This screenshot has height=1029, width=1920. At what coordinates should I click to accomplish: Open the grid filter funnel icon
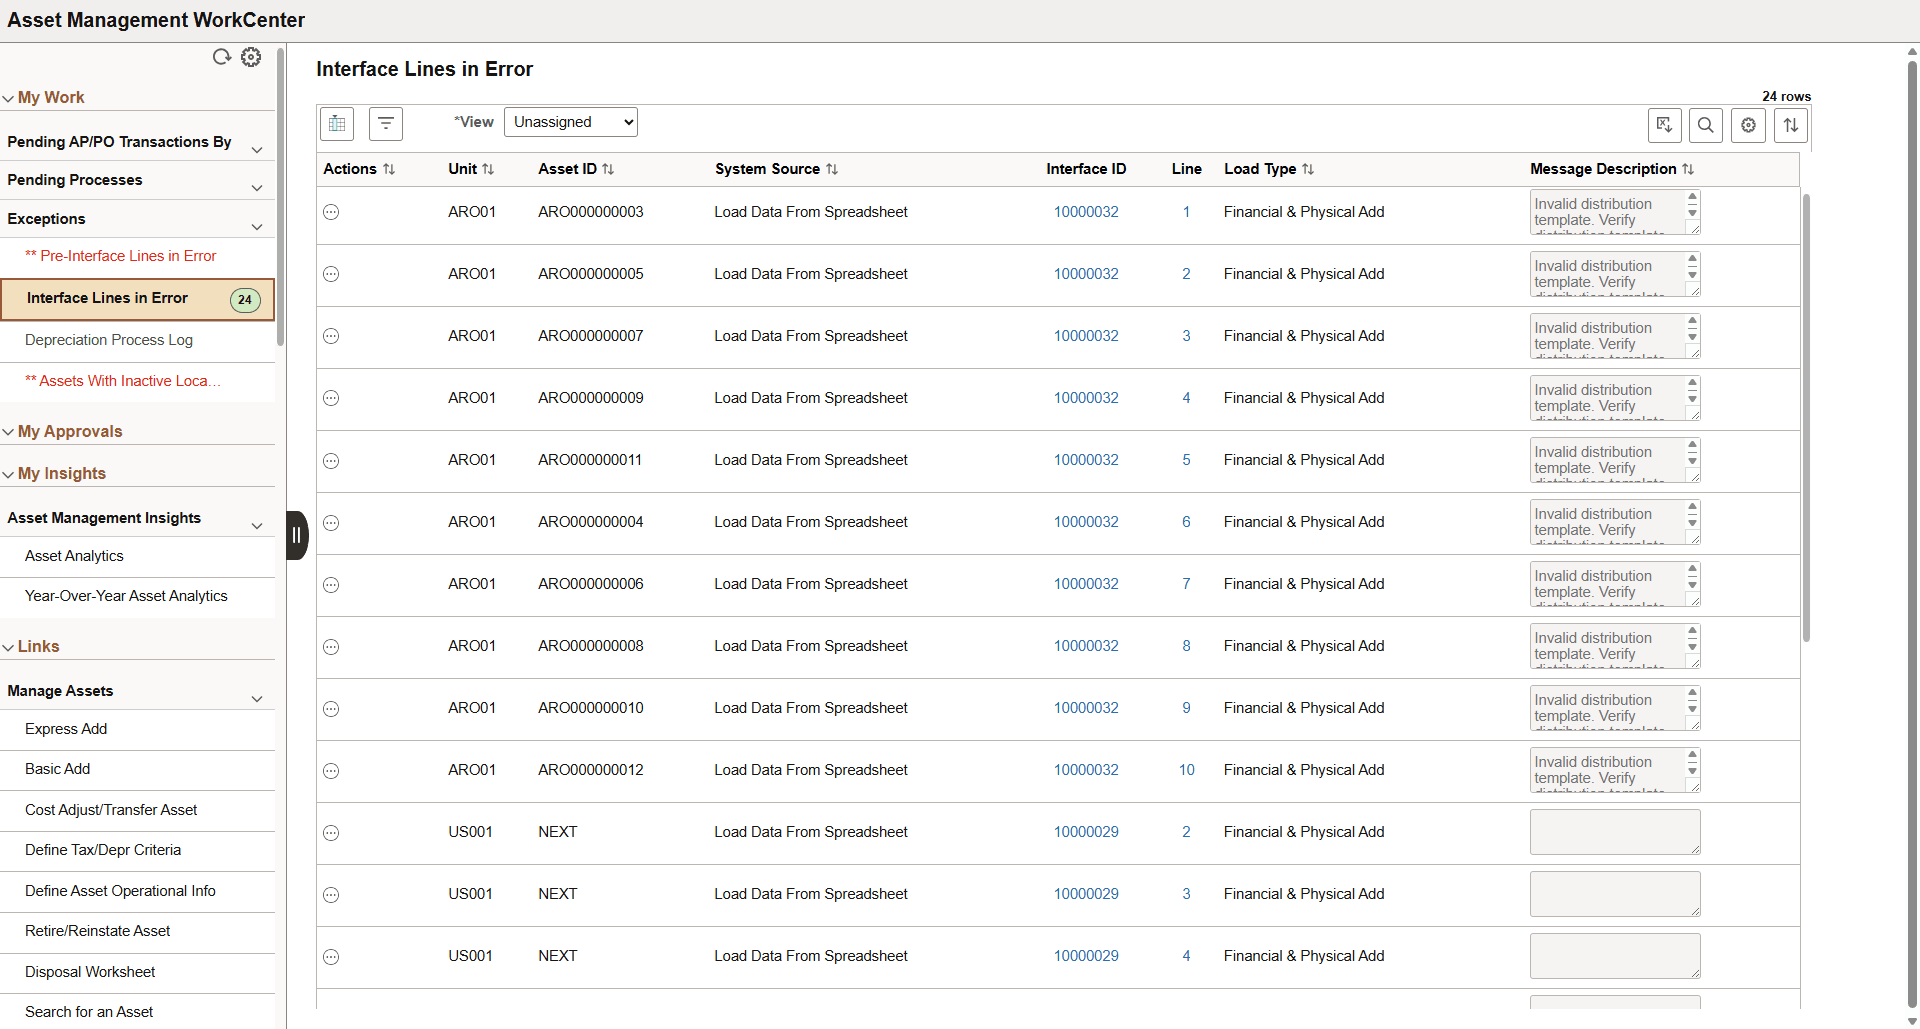coord(386,123)
